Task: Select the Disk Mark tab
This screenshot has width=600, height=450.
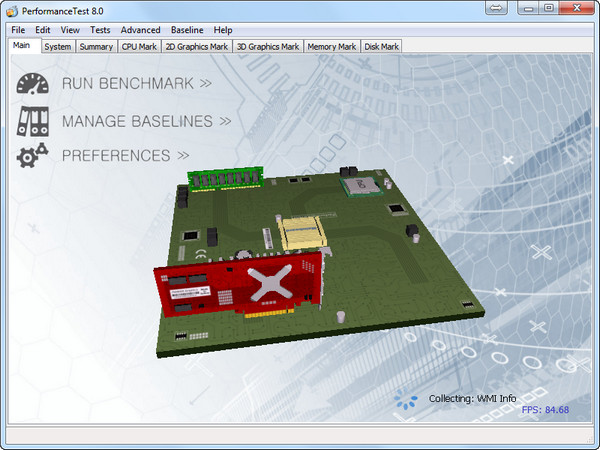Action: click(381, 46)
